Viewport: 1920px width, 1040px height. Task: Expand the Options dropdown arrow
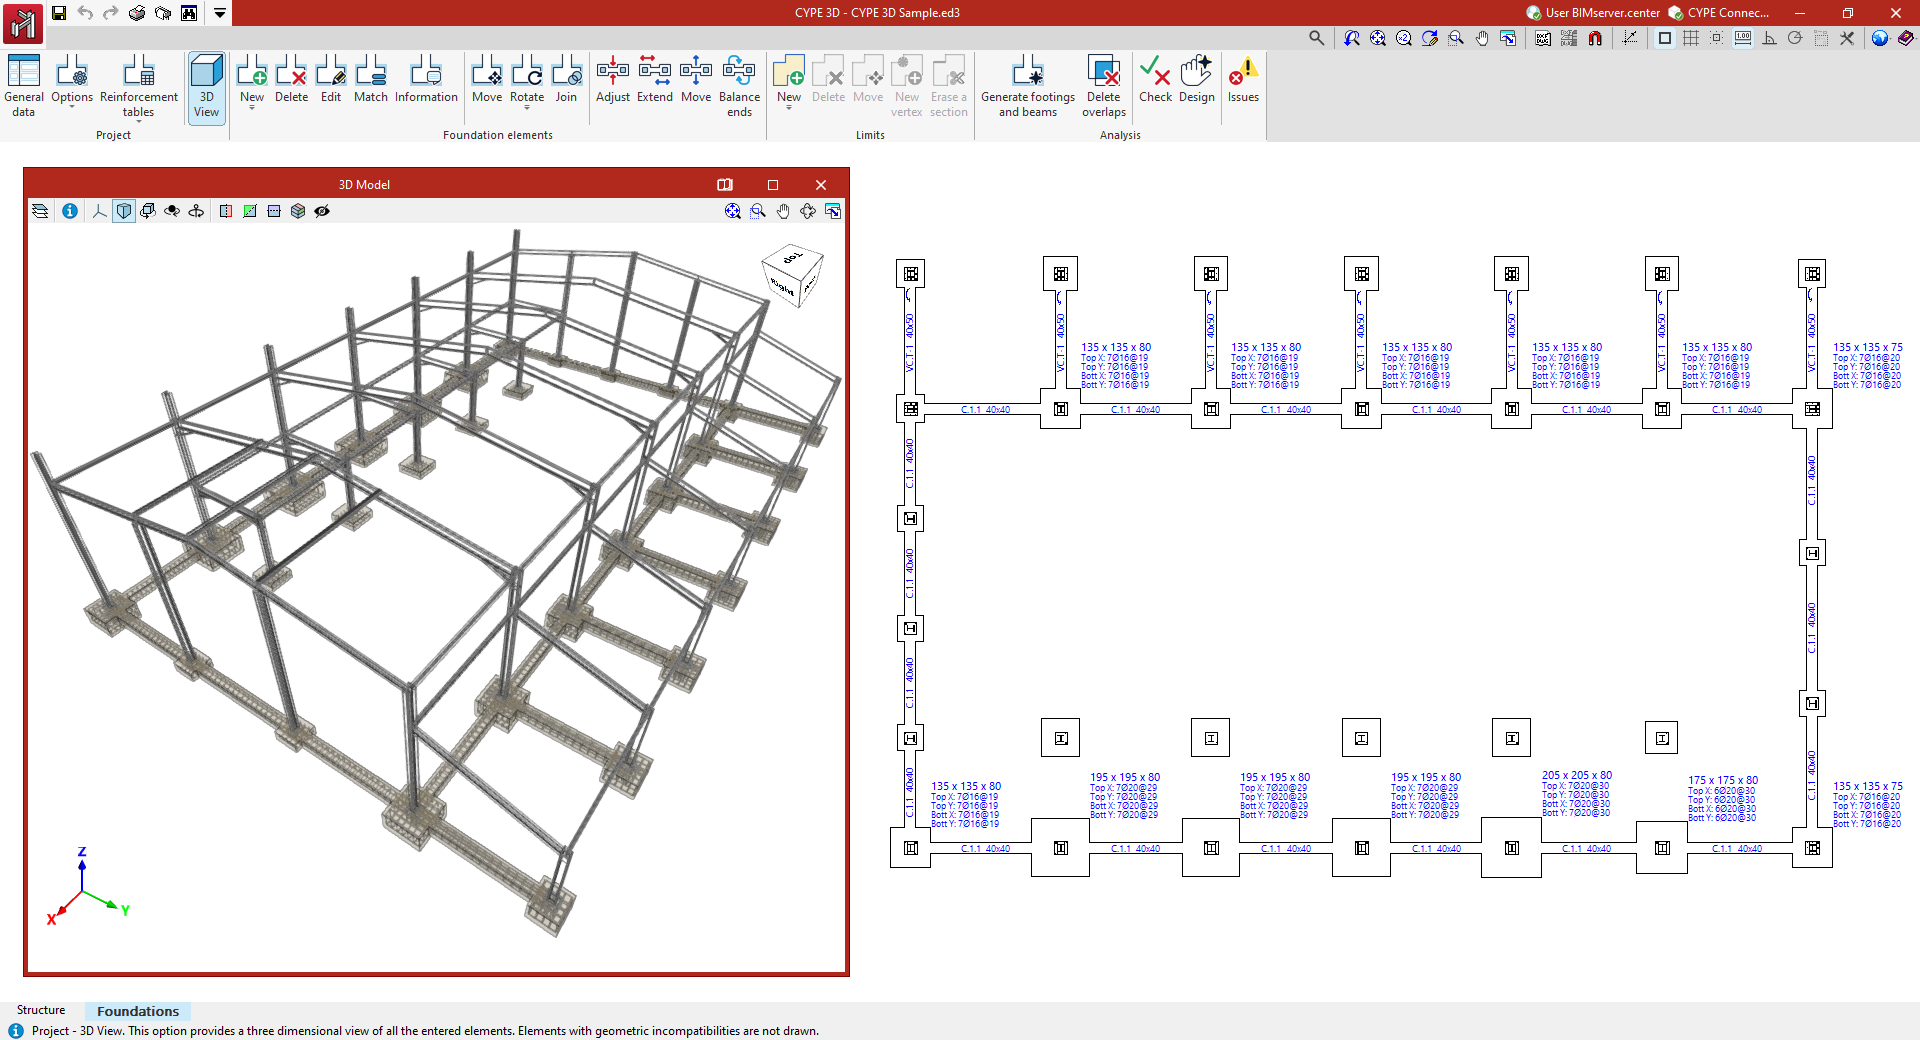(72, 107)
